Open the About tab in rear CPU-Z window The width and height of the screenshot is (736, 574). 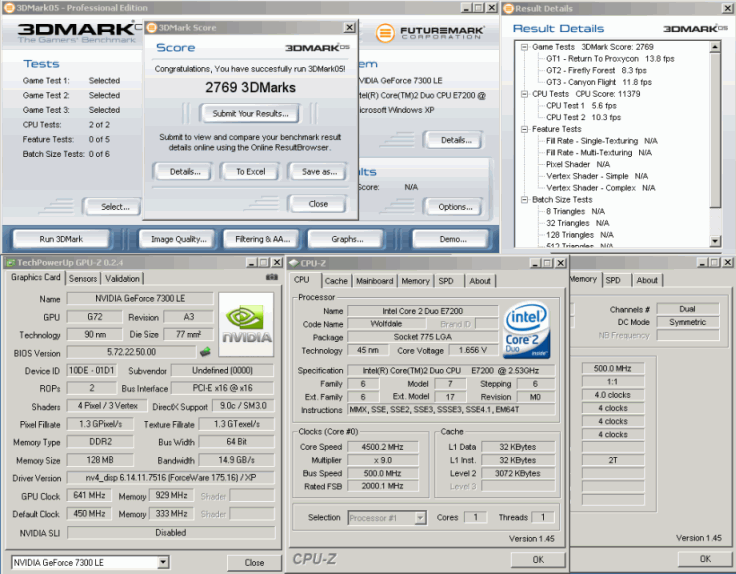tap(647, 280)
